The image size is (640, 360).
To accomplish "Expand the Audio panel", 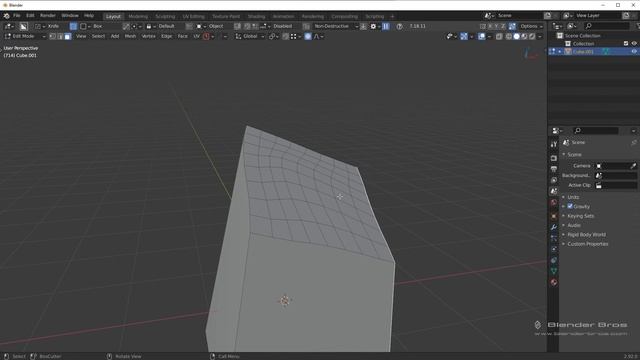I will point(574,225).
